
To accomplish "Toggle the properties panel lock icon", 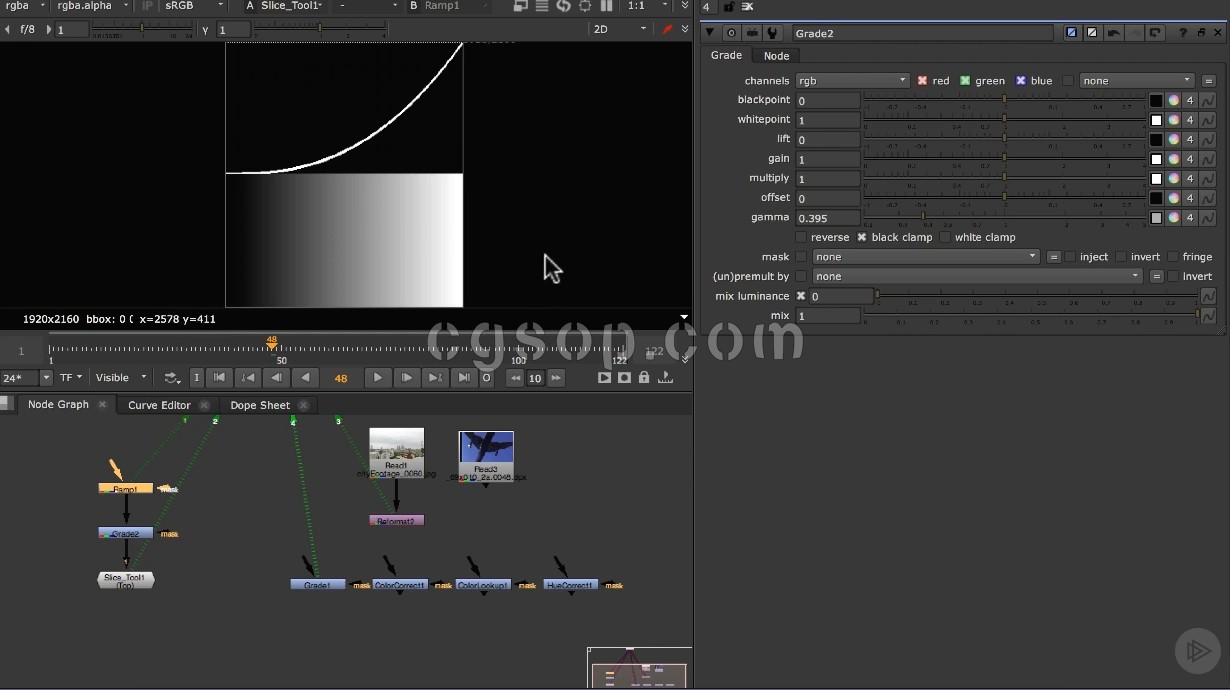I will tap(729, 7).
